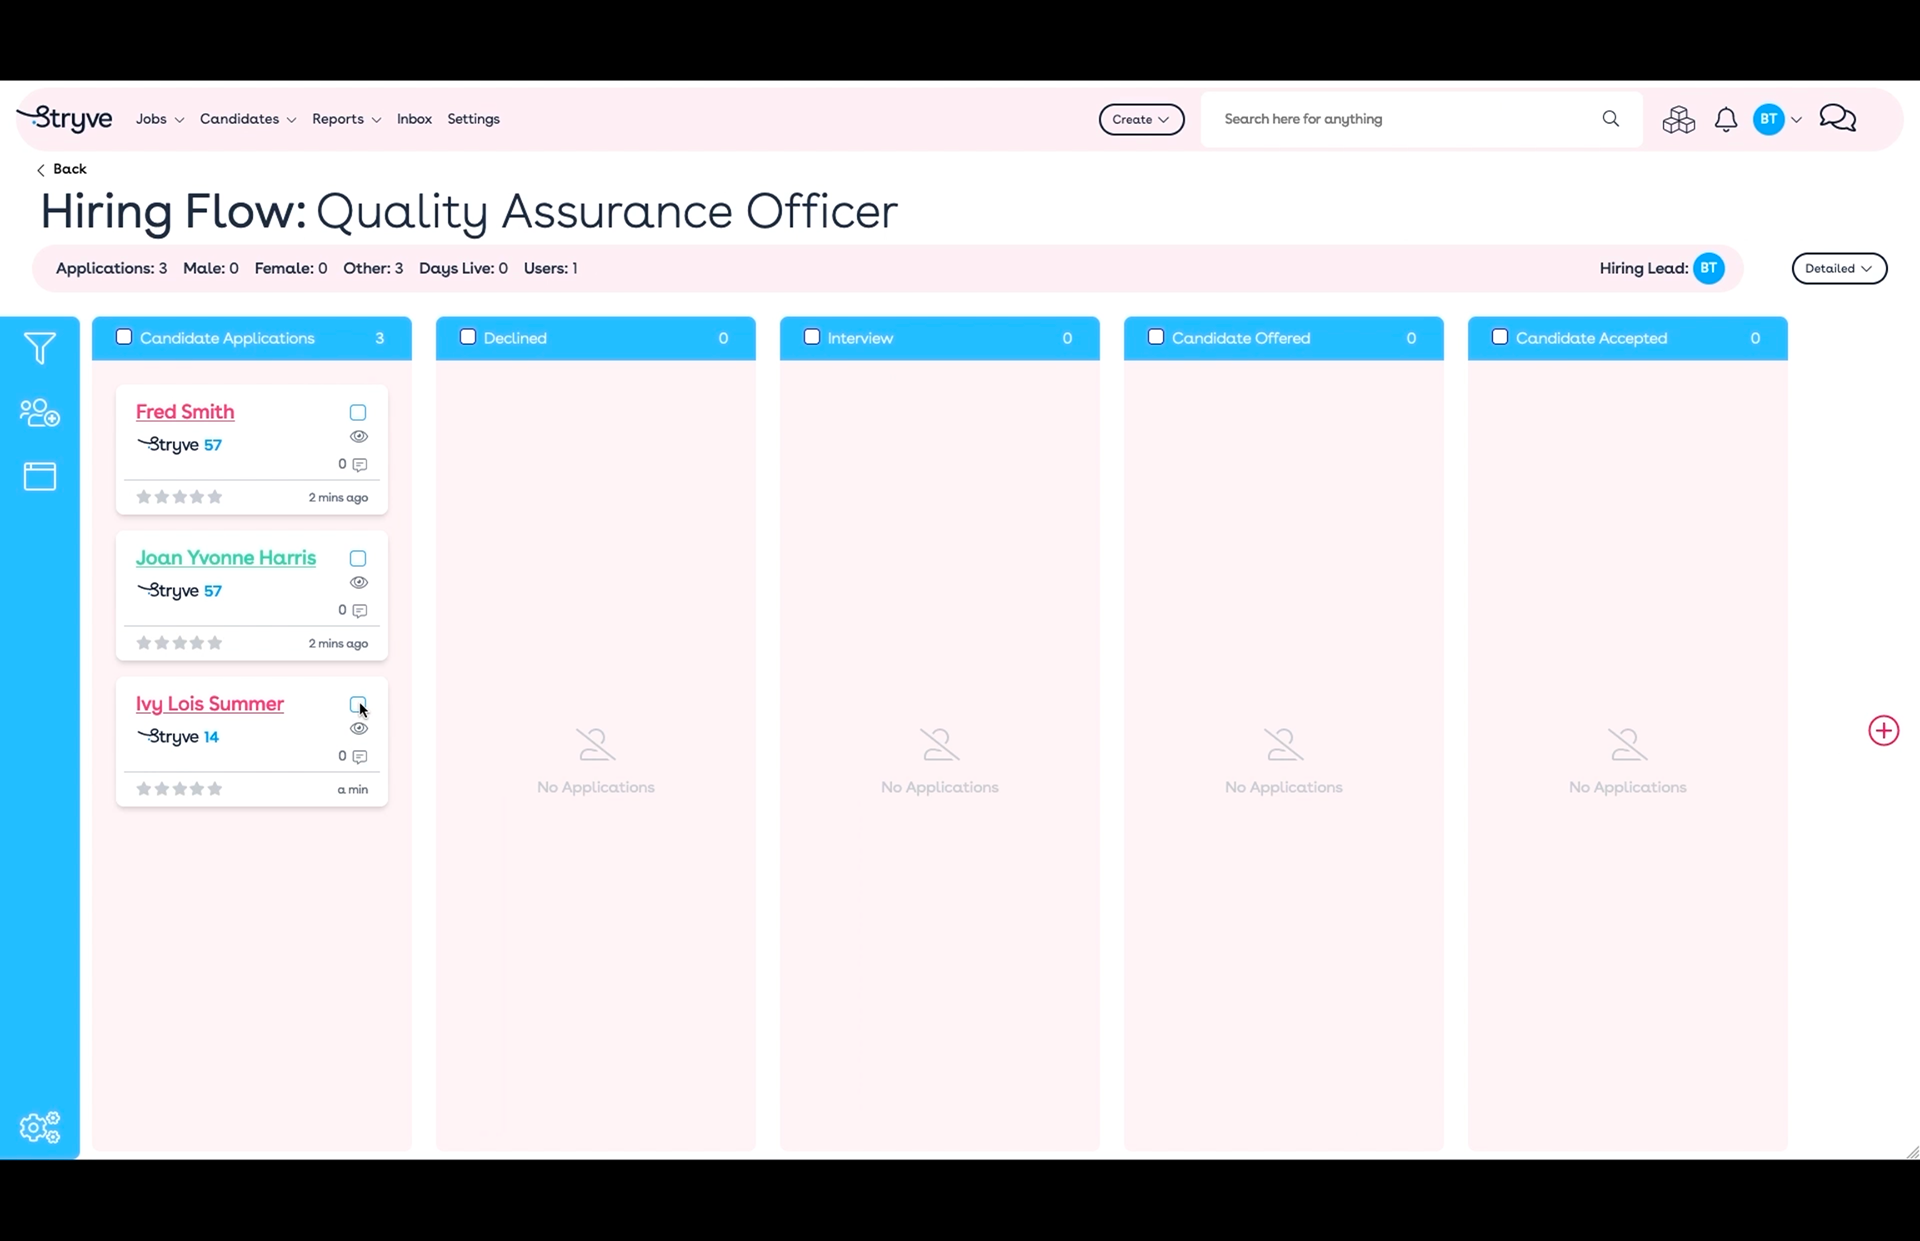Open Fred Smith's profile

[185, 412]
